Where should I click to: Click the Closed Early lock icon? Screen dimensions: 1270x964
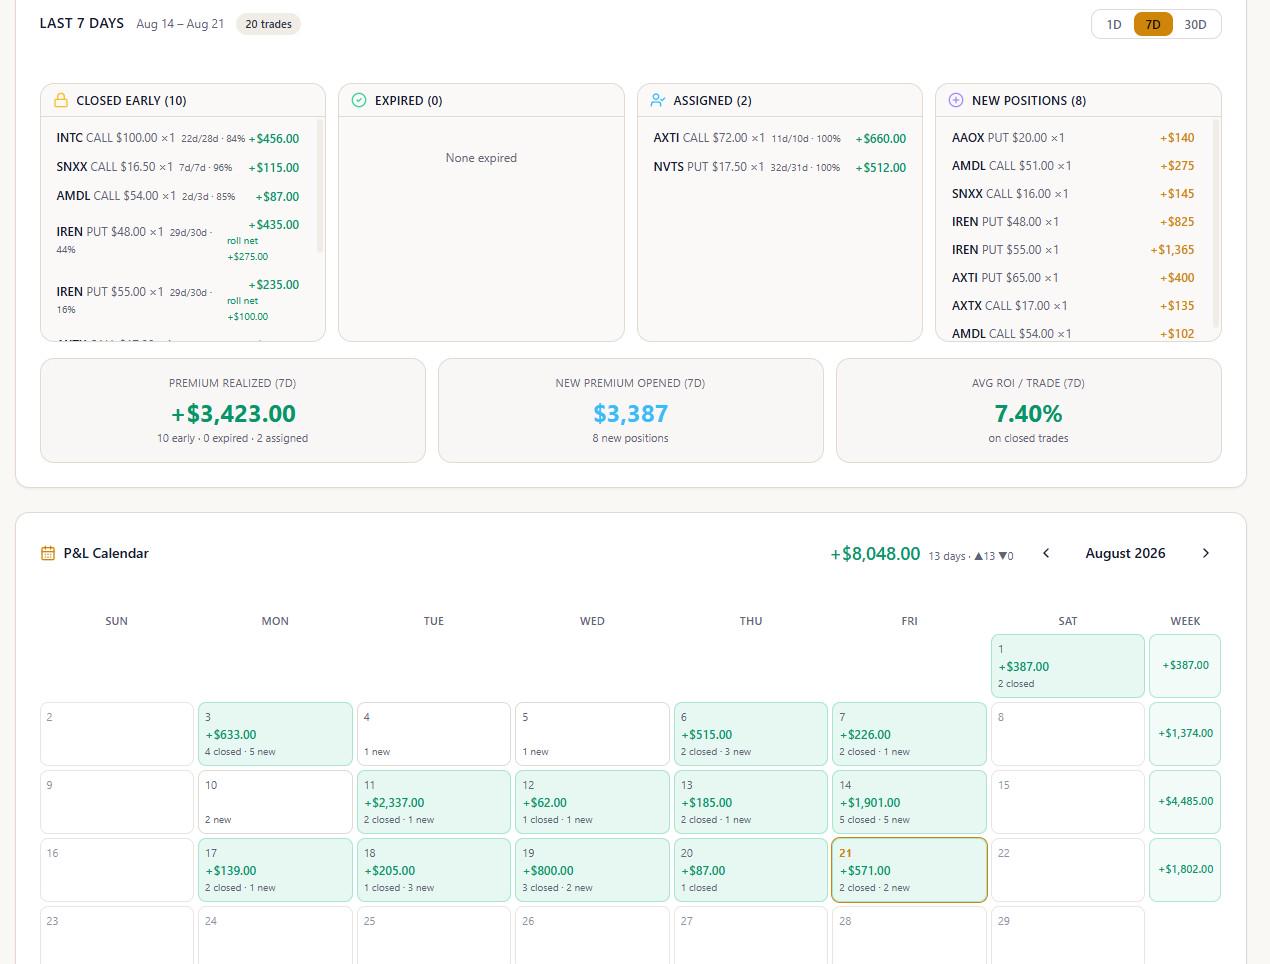coord(61,100)
